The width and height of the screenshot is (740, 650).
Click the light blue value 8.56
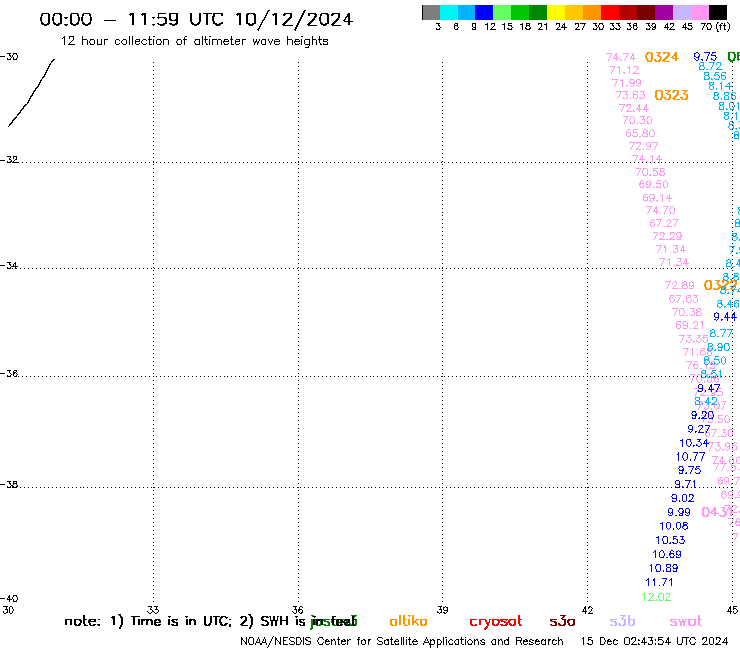click(x=715, y=76)
